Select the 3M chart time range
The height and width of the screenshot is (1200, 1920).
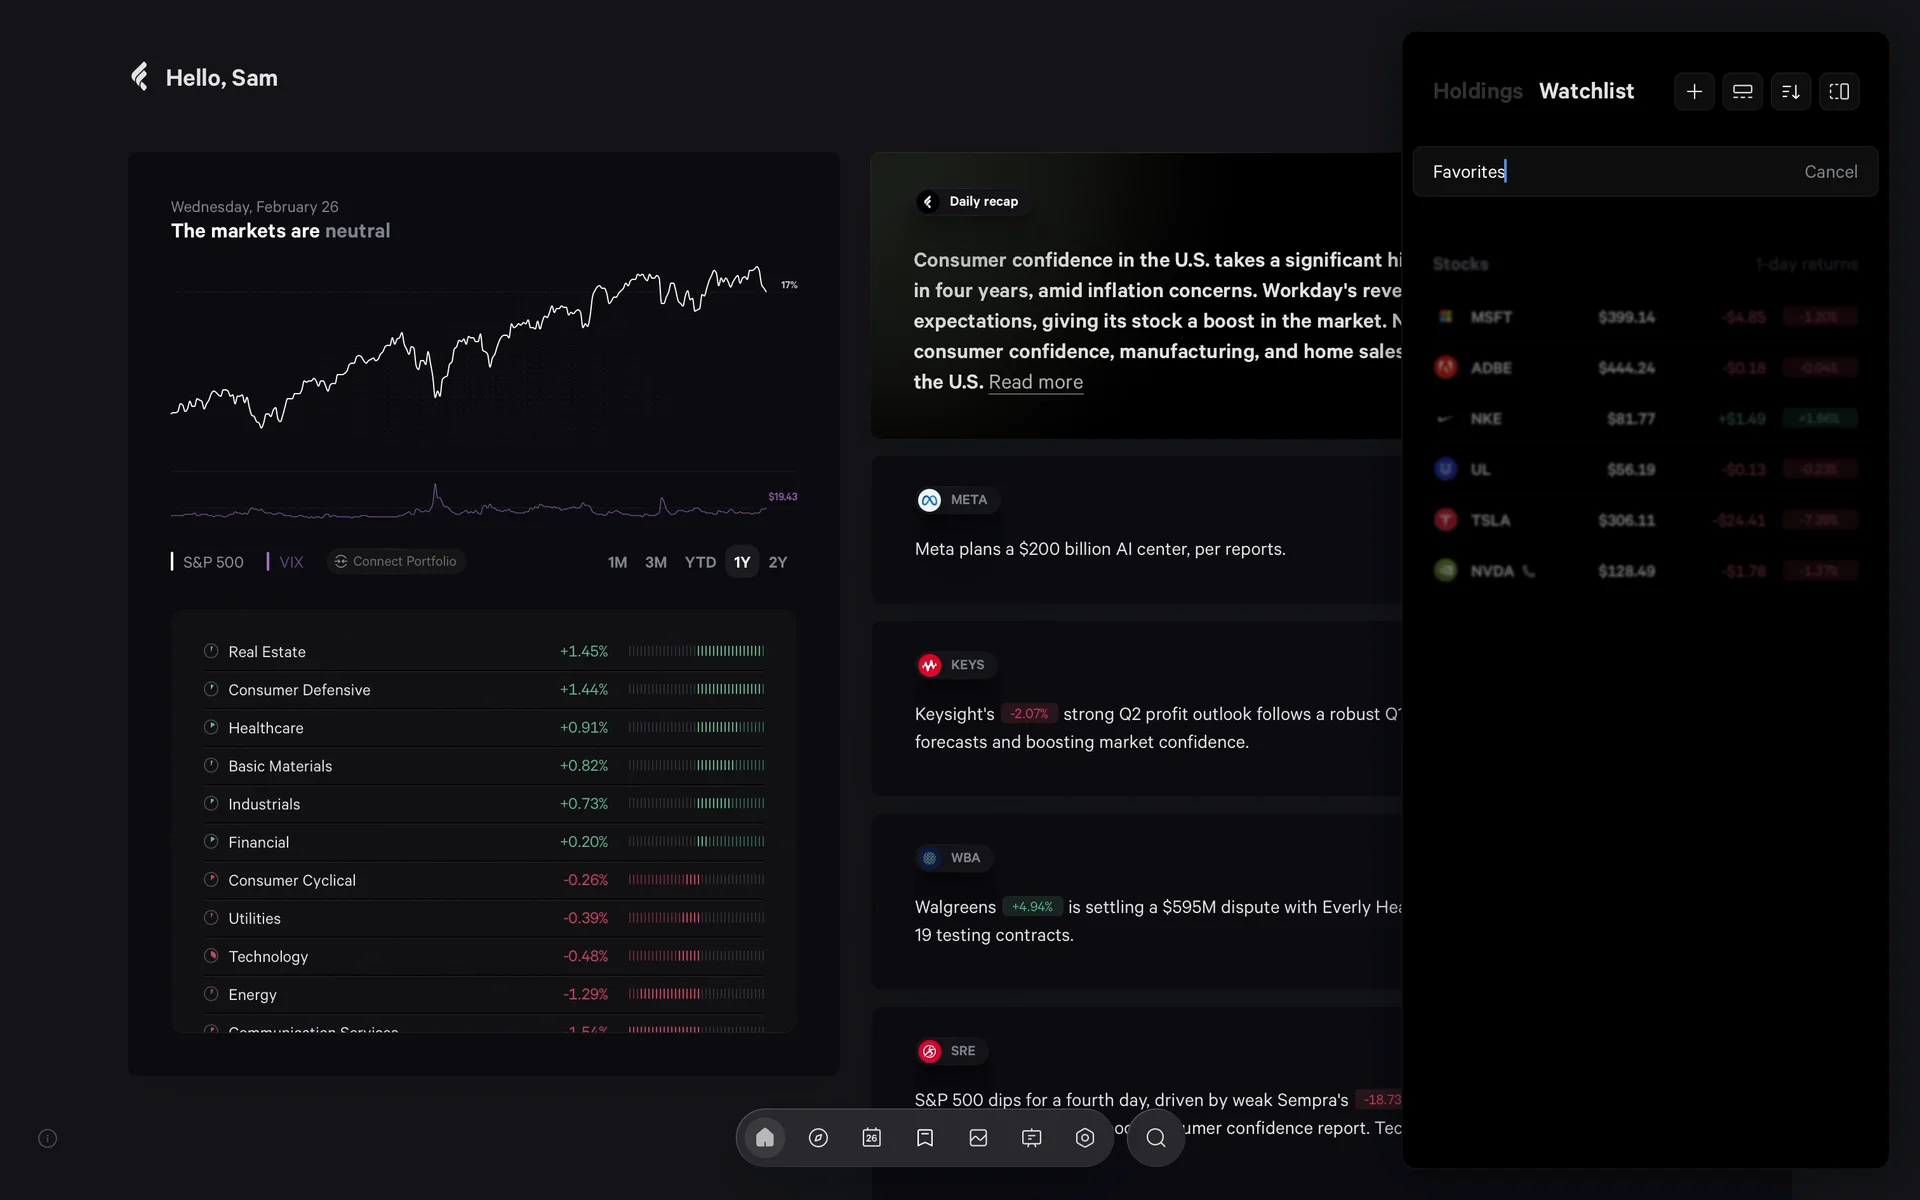point(655,562)
